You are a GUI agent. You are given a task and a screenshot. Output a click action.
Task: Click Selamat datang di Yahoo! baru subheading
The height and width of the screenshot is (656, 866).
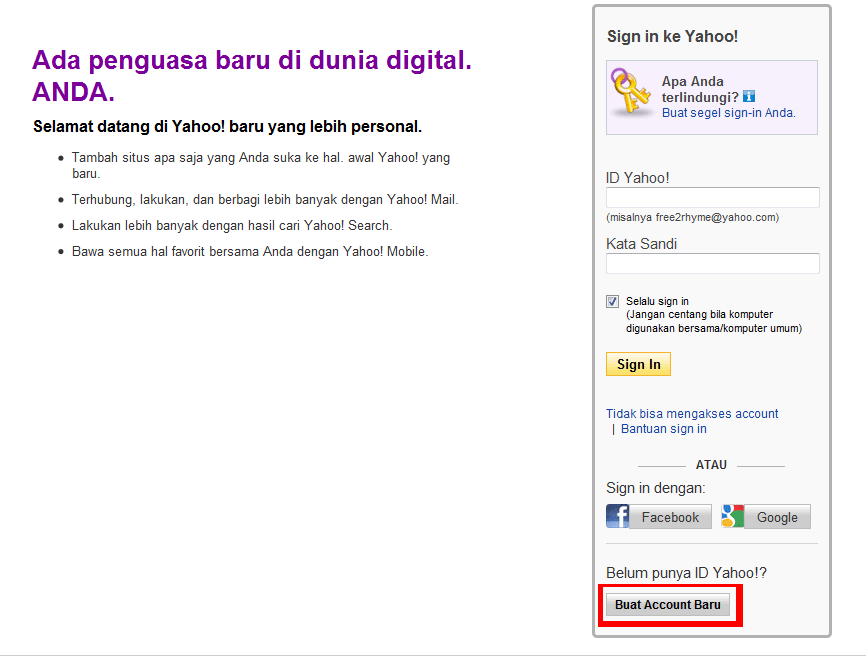pos(227,126)
